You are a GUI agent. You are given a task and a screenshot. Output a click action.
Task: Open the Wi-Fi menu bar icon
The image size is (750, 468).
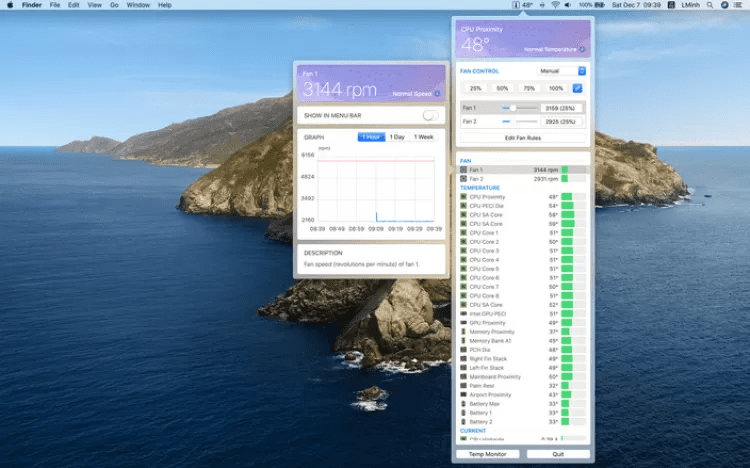tap(555, 5)
